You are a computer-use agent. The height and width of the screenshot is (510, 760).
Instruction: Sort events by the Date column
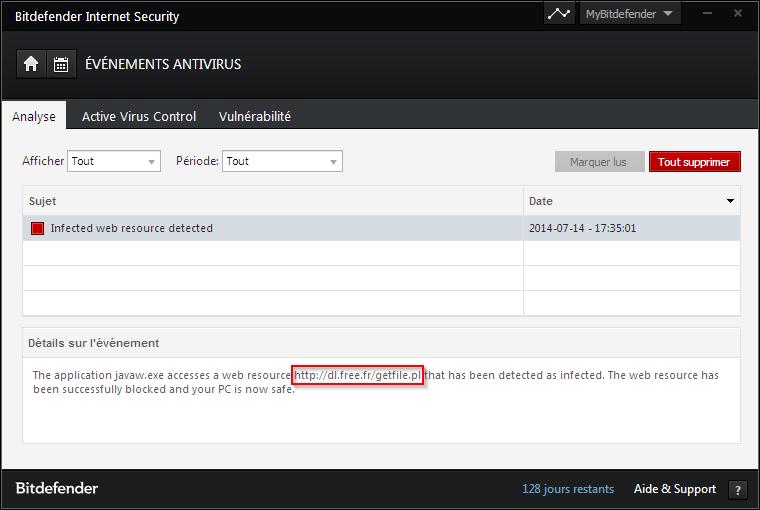point(632,201)
